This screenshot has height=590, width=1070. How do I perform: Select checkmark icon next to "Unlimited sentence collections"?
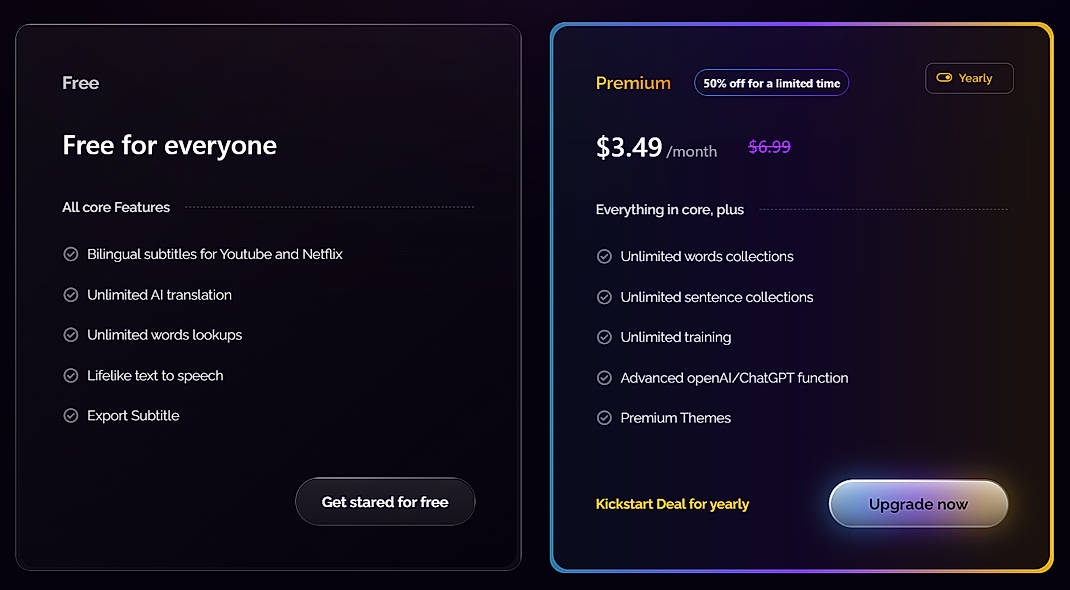(604, 297)
